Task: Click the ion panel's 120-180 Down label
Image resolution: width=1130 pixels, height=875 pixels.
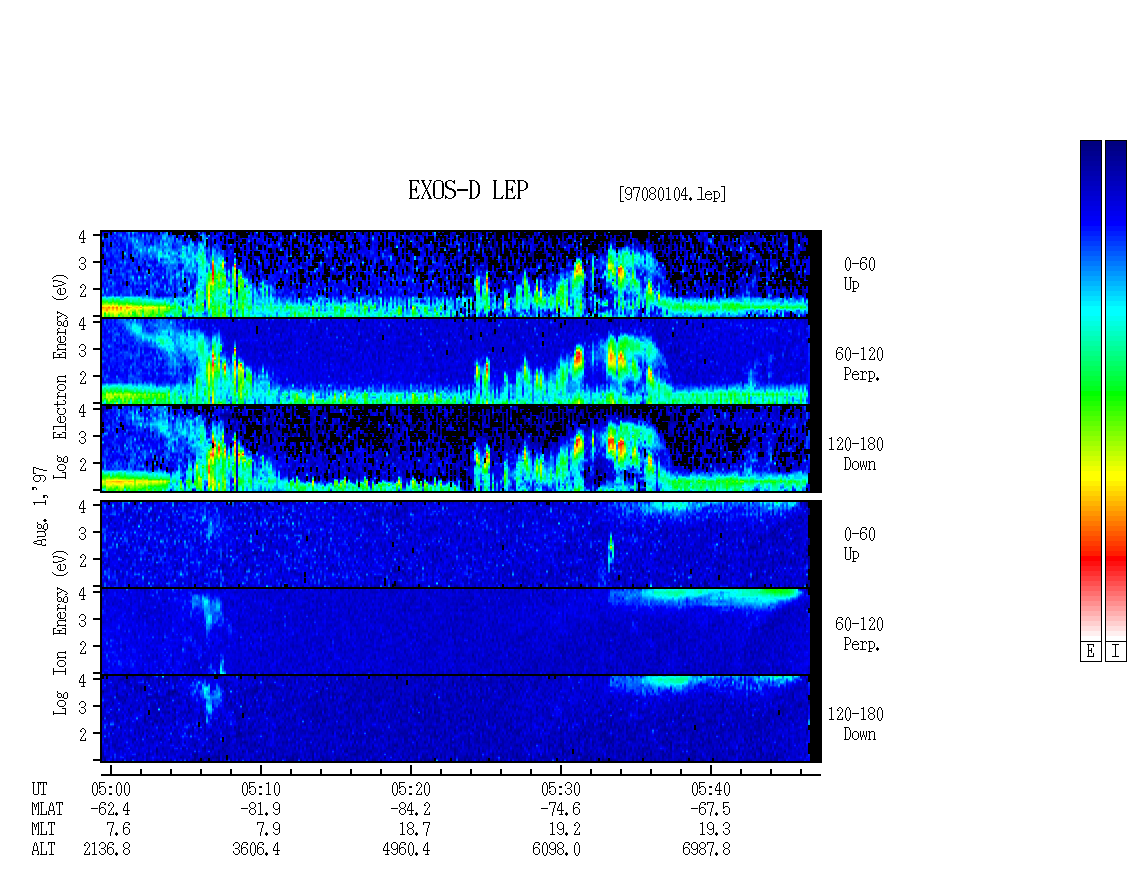Action: [855, 724]
